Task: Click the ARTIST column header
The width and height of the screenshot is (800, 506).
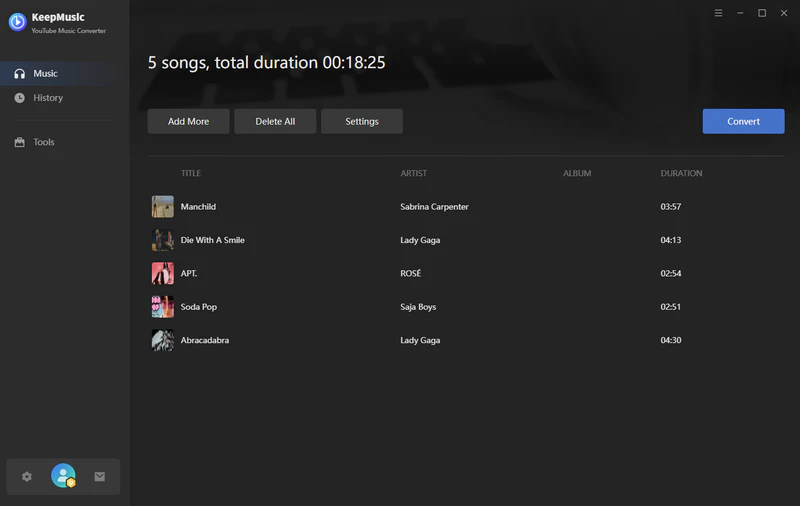Action: pyautogui.click(x=413, y=173)
